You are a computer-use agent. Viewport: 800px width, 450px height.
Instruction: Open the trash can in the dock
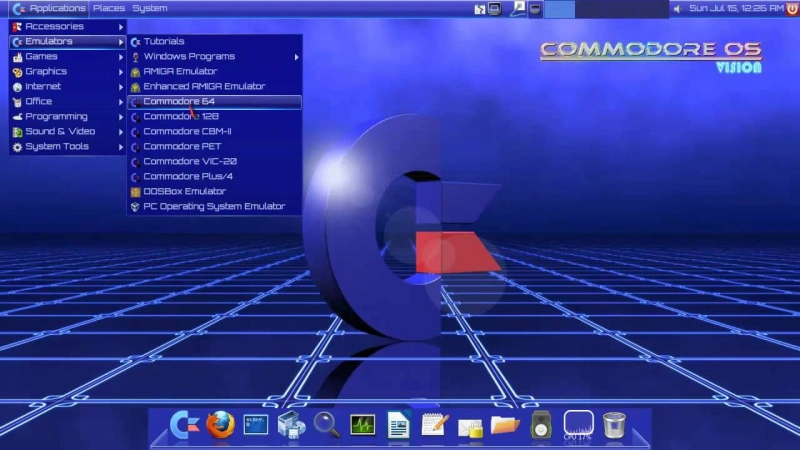(614, 425)
